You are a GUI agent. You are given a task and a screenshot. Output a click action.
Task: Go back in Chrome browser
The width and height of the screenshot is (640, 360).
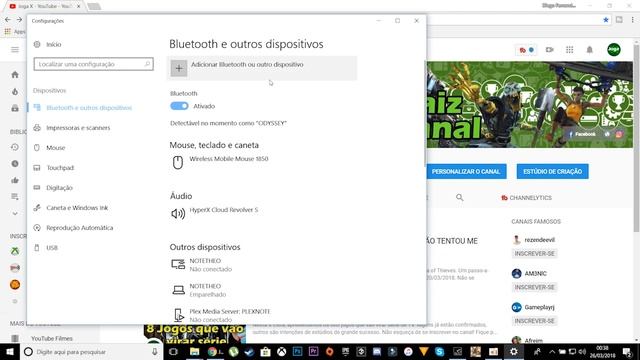click(8, 20)
